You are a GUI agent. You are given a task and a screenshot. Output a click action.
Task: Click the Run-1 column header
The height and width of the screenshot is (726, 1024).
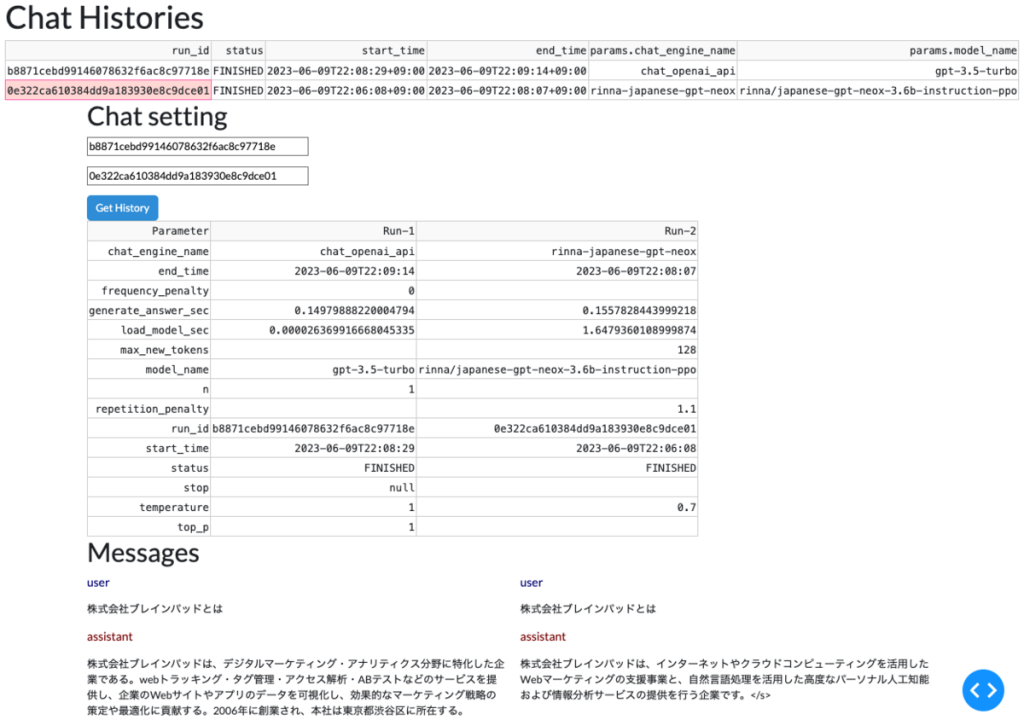313,230
